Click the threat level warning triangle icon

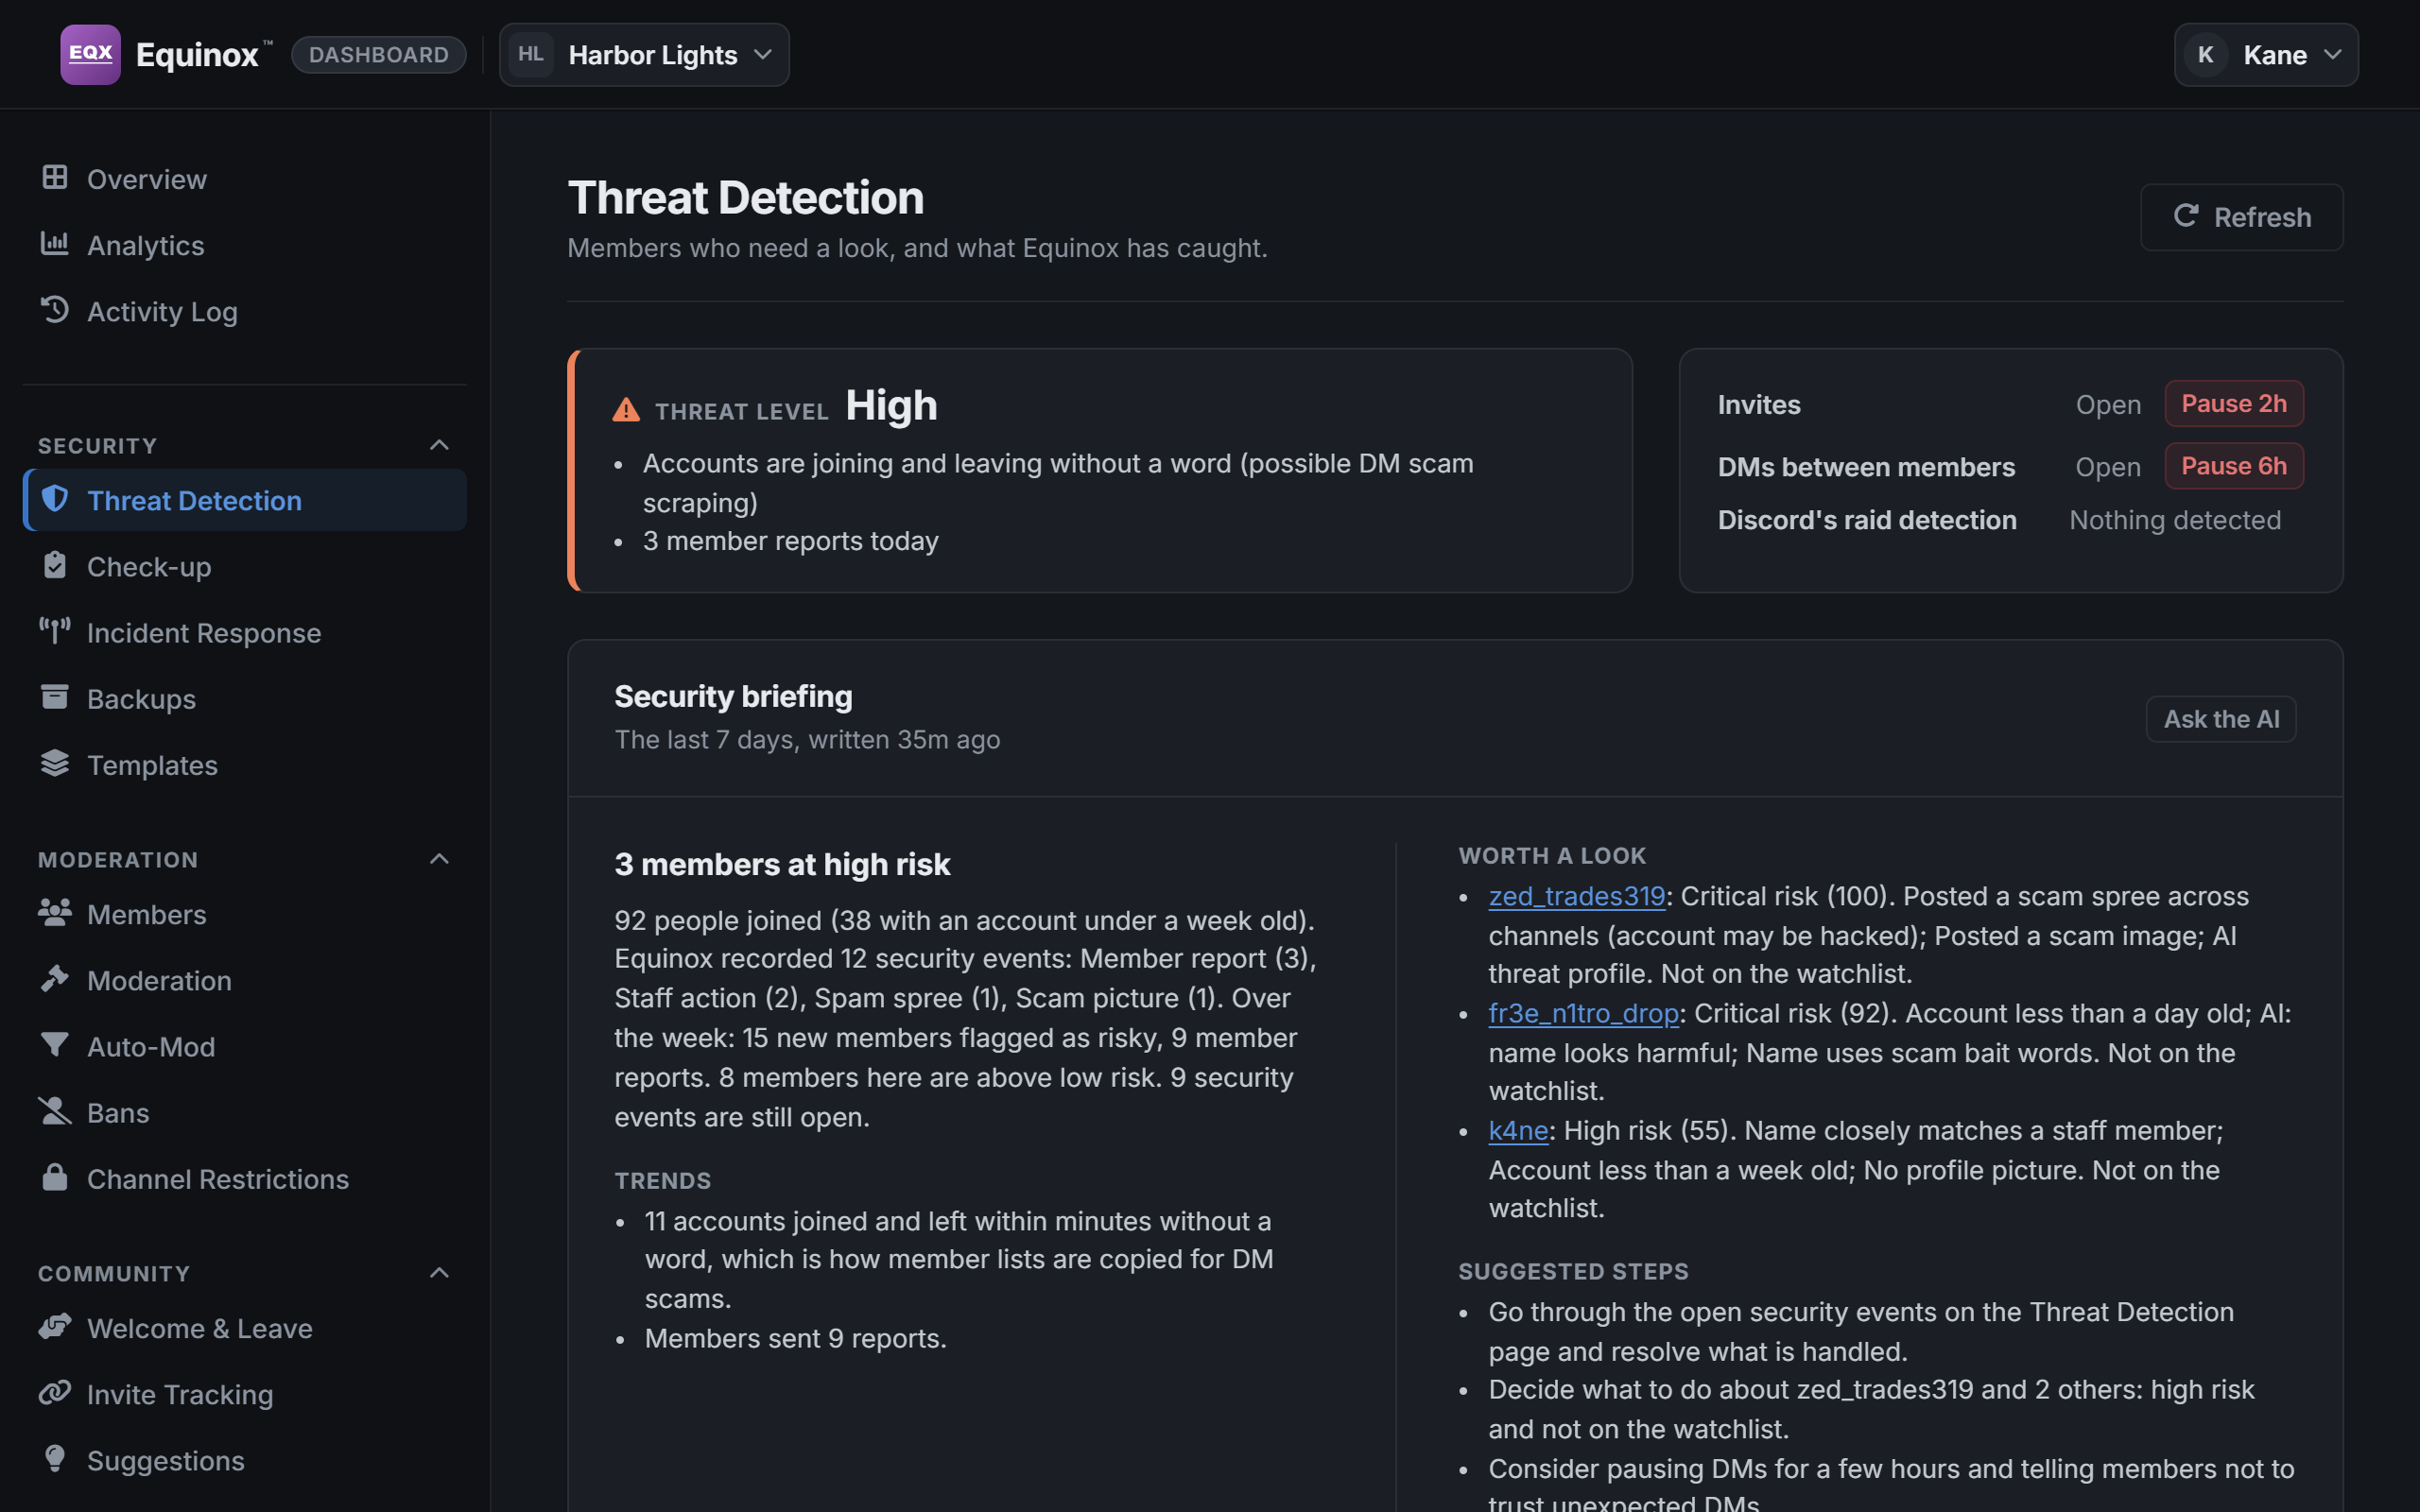click(x=626, y=410)
